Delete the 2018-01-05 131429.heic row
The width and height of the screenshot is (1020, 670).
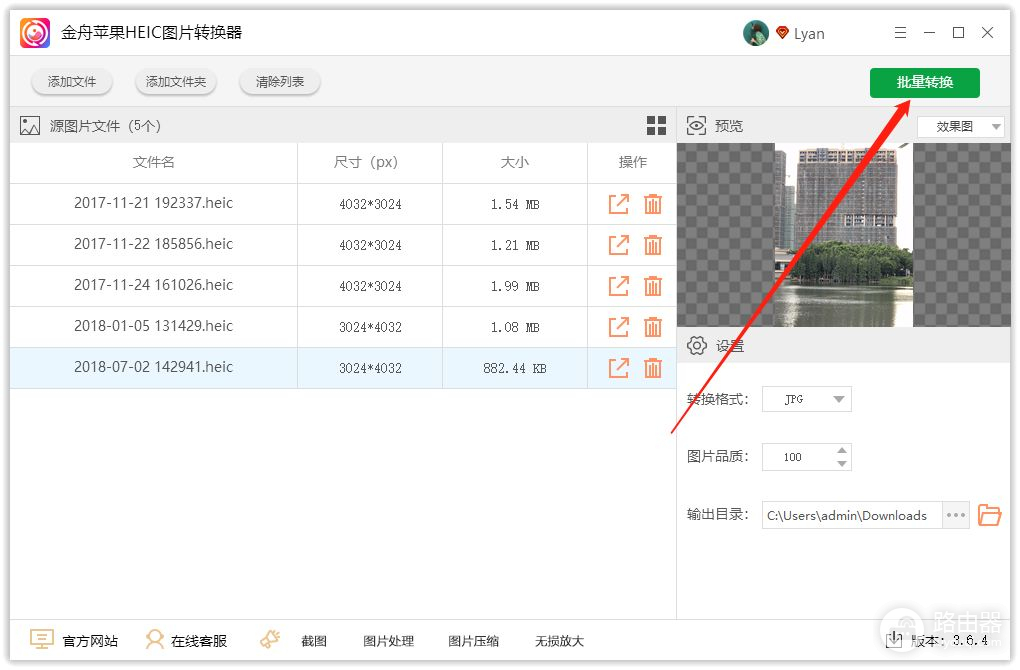[653, 327]
